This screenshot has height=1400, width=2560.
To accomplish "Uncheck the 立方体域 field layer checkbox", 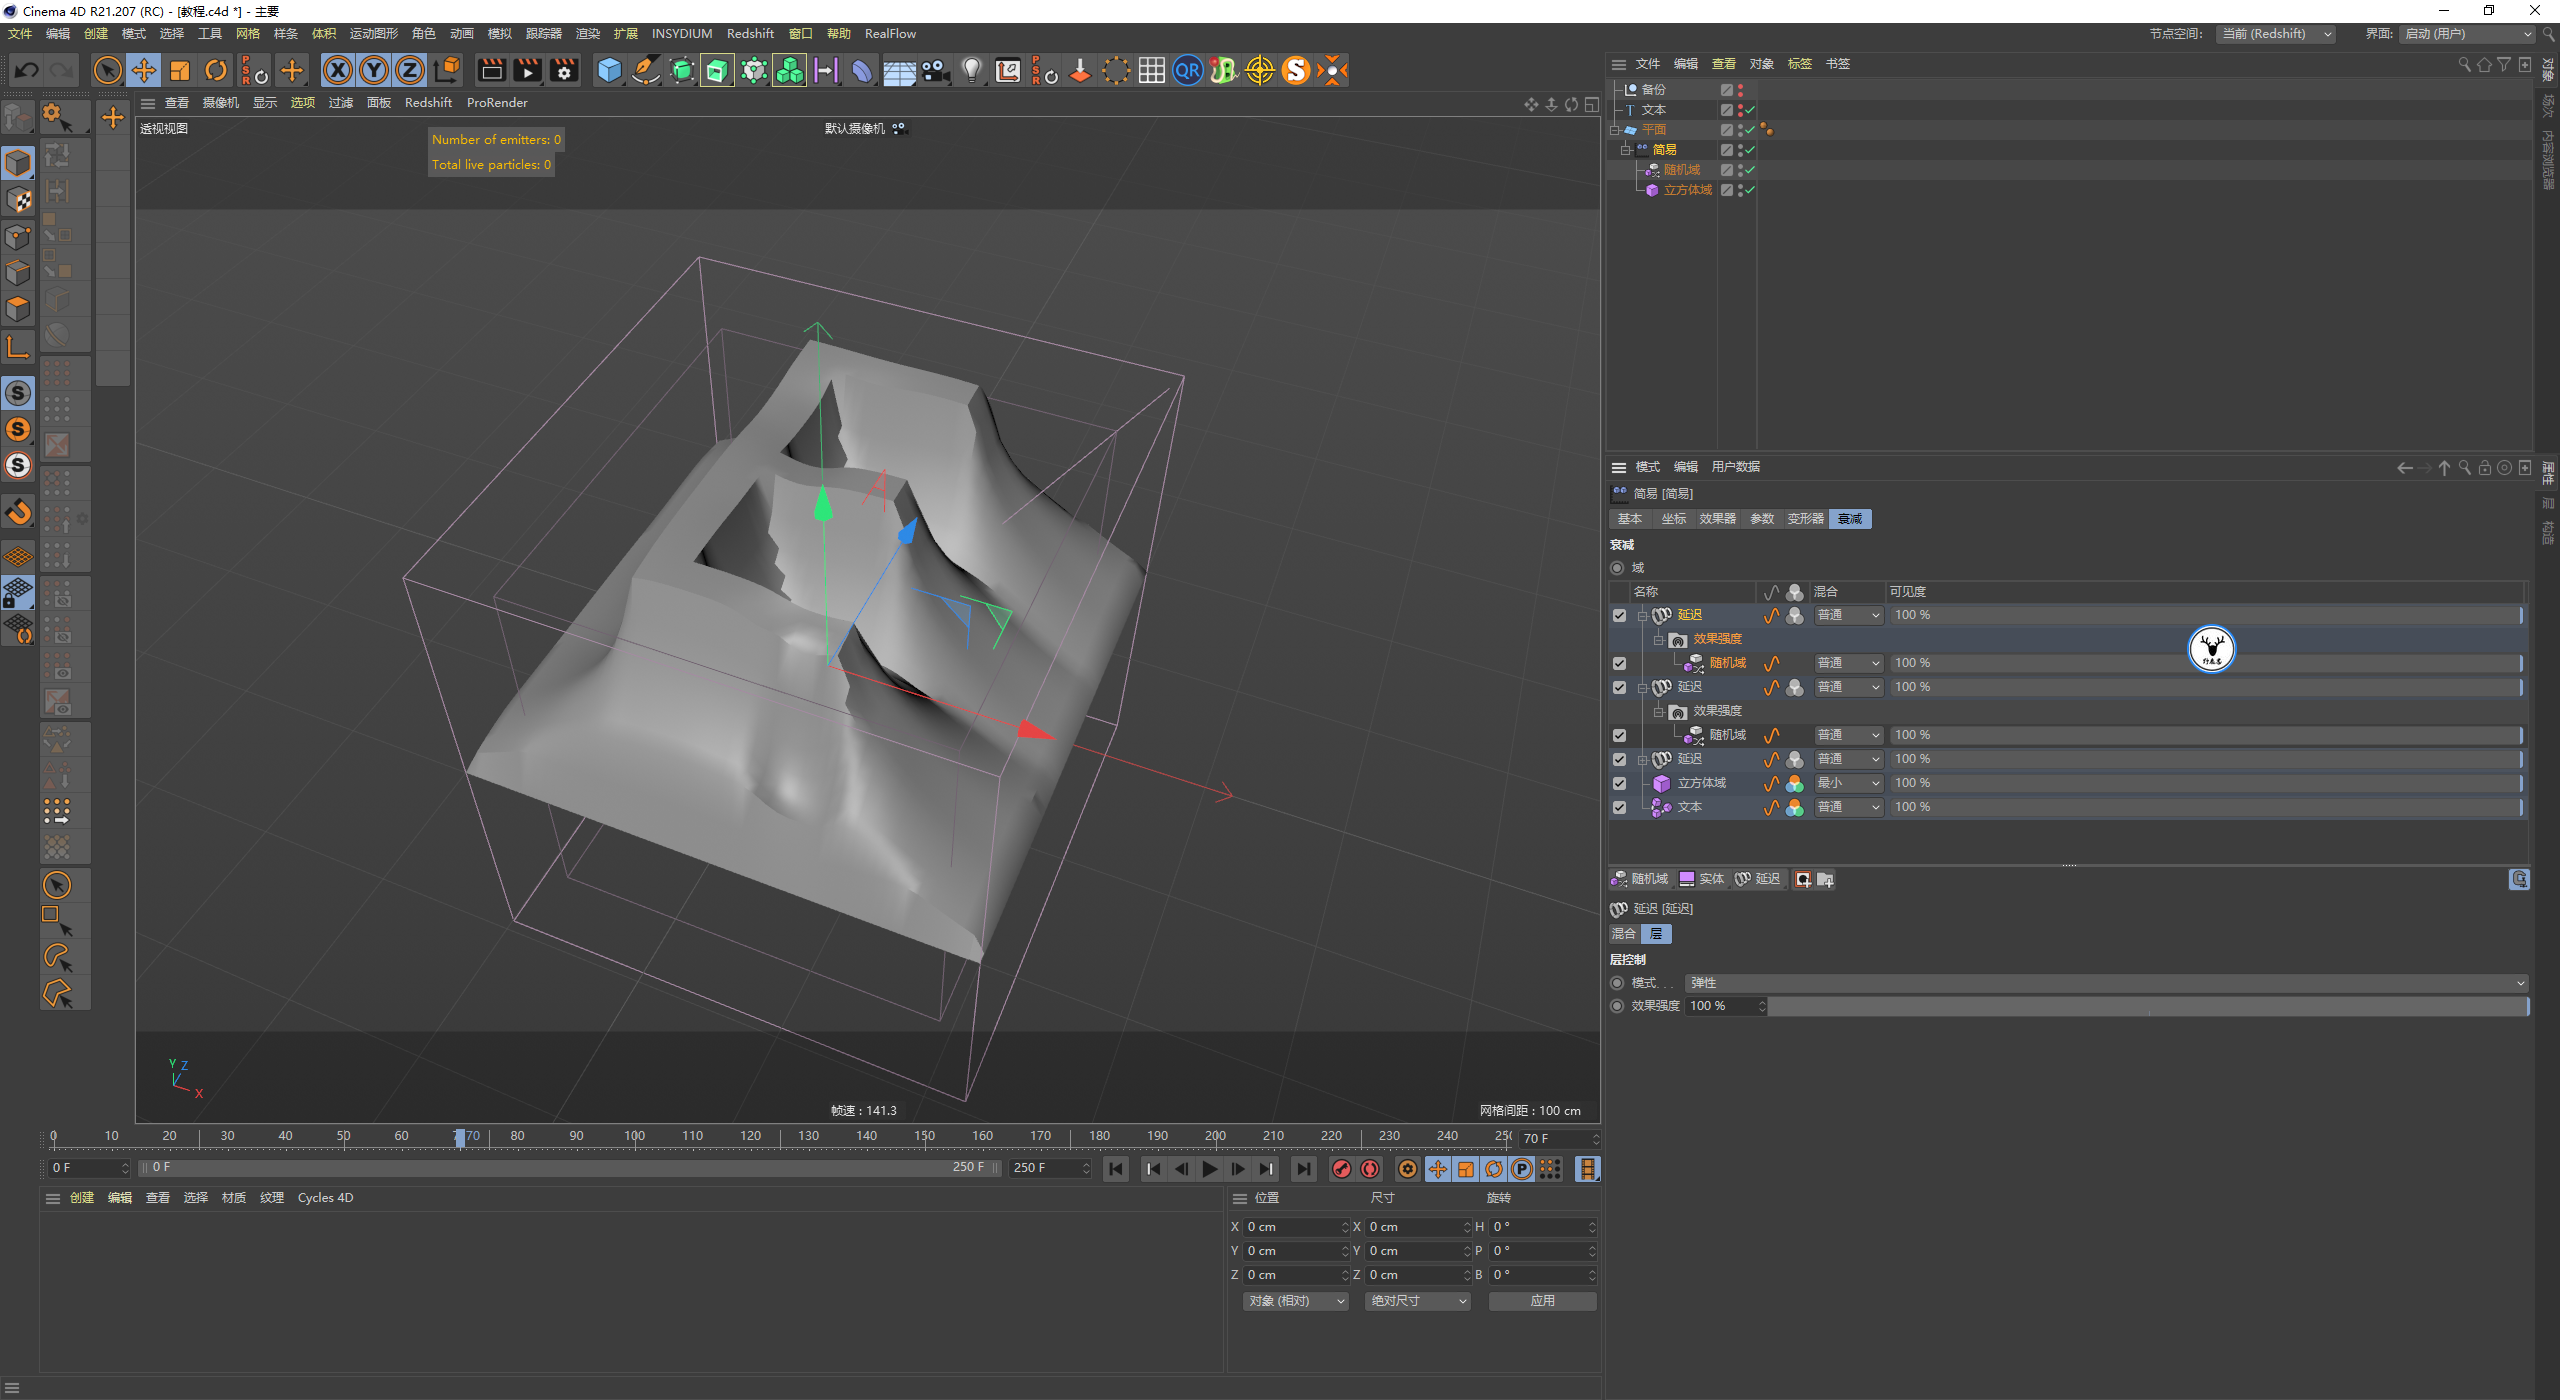I will 1619,784.
